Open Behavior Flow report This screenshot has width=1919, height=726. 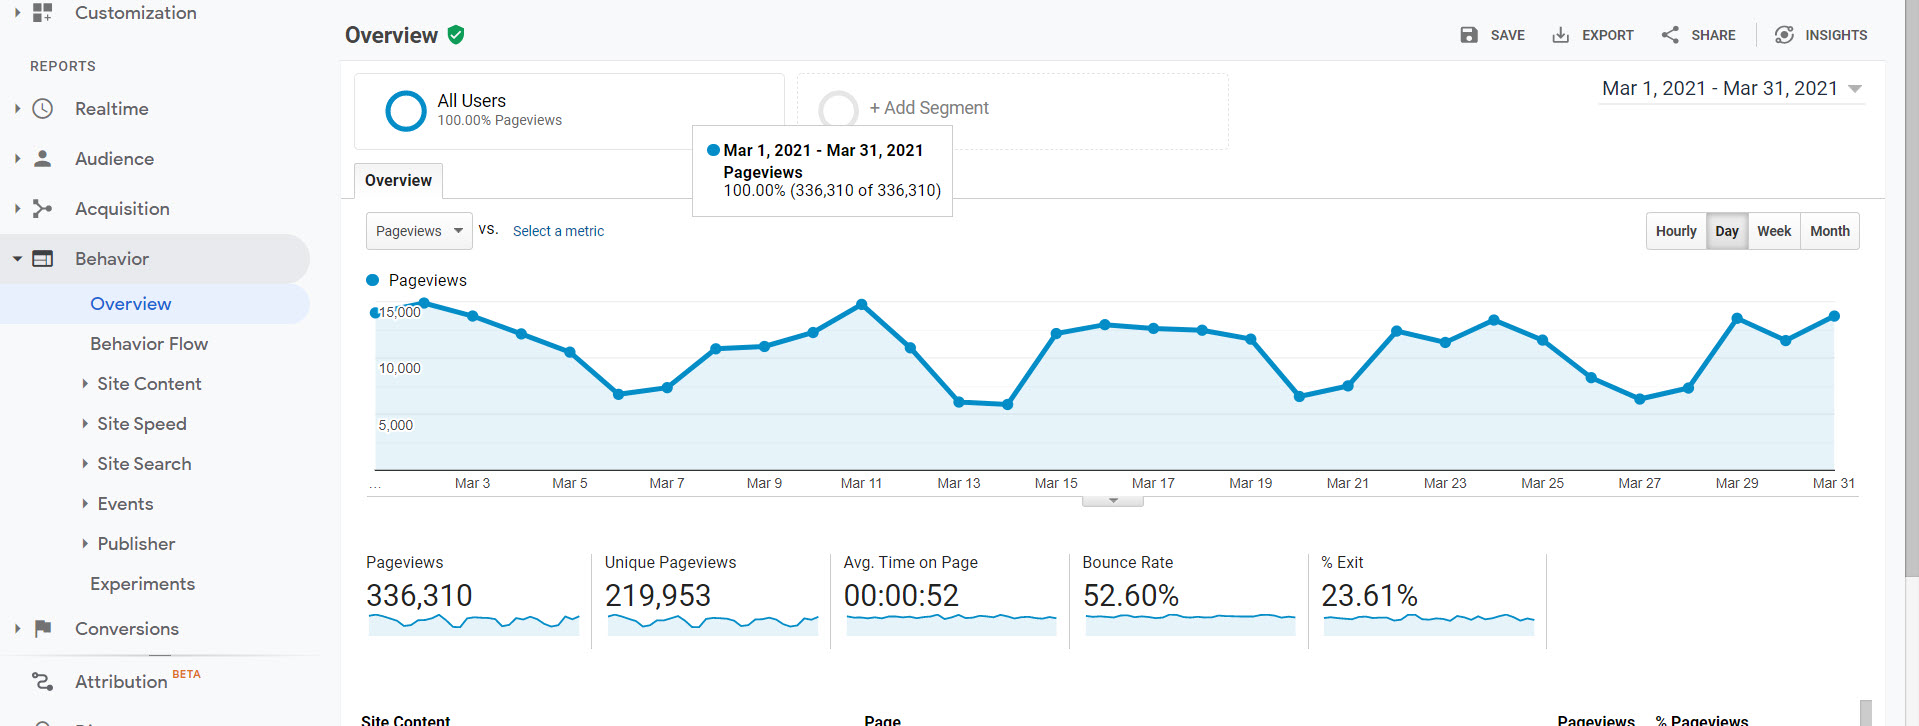(x=149, y=344)
